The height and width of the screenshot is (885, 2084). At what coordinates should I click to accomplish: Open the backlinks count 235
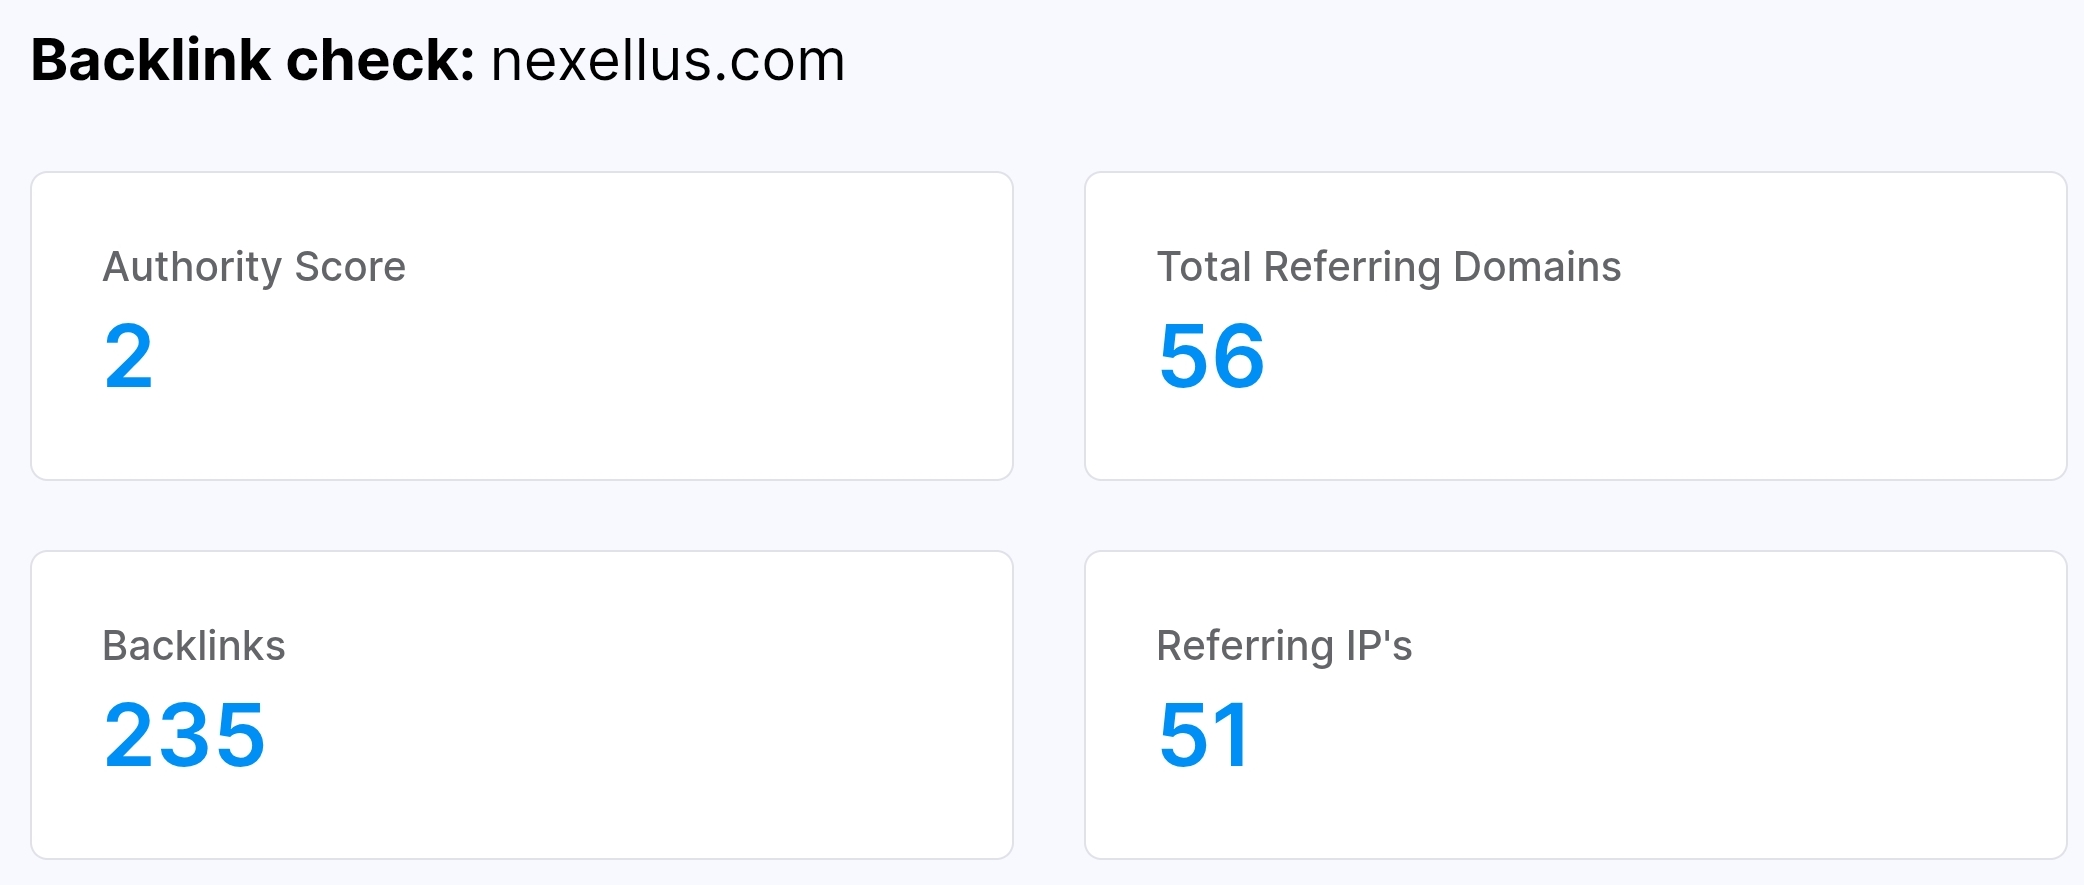point(184,735)
